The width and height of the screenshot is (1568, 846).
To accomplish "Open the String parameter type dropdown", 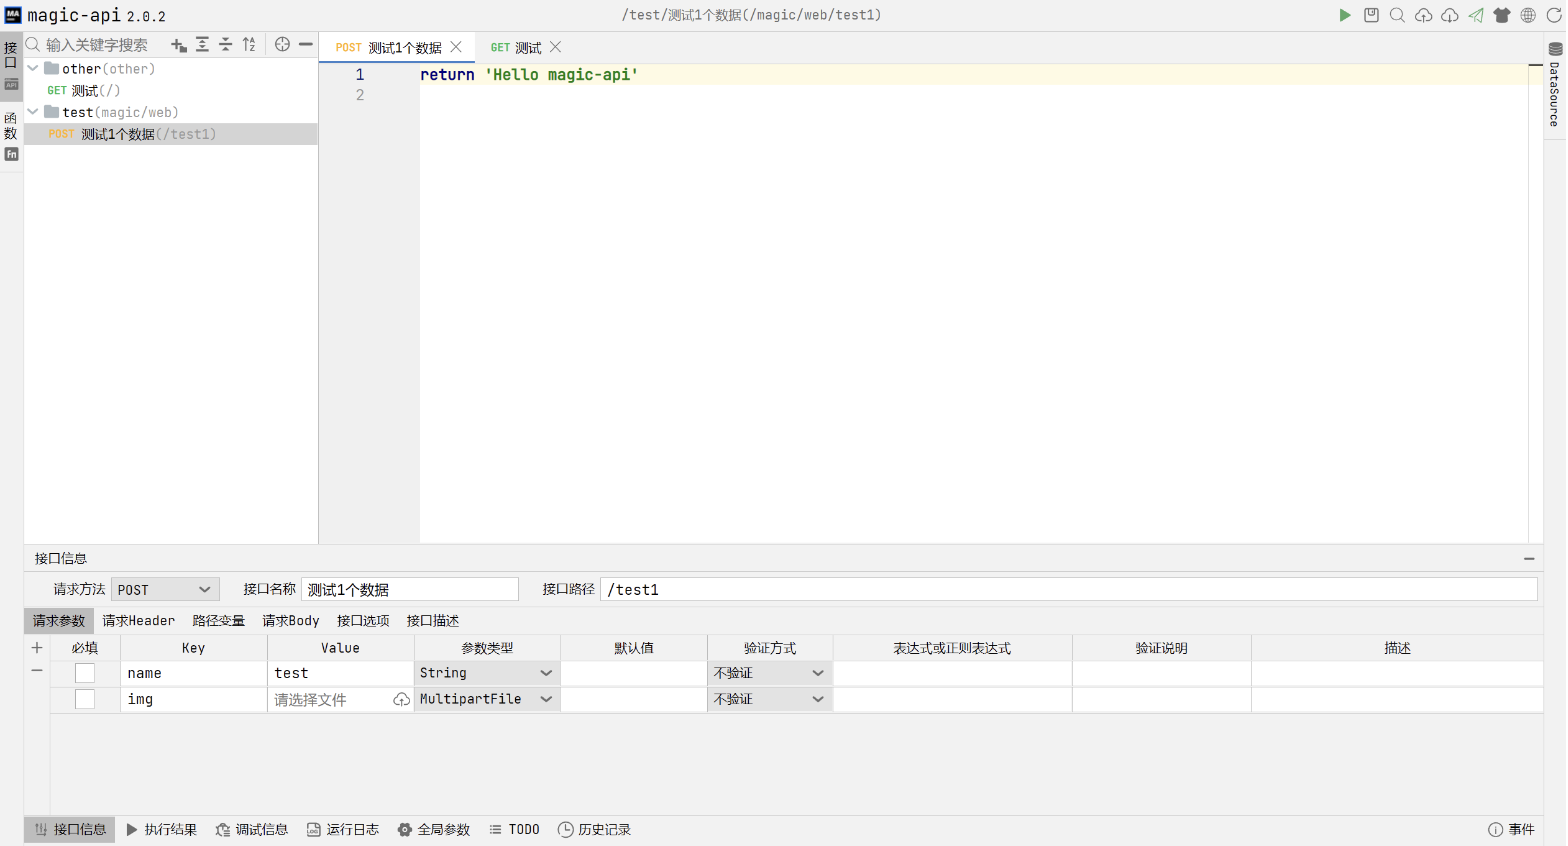I will 487,673.
